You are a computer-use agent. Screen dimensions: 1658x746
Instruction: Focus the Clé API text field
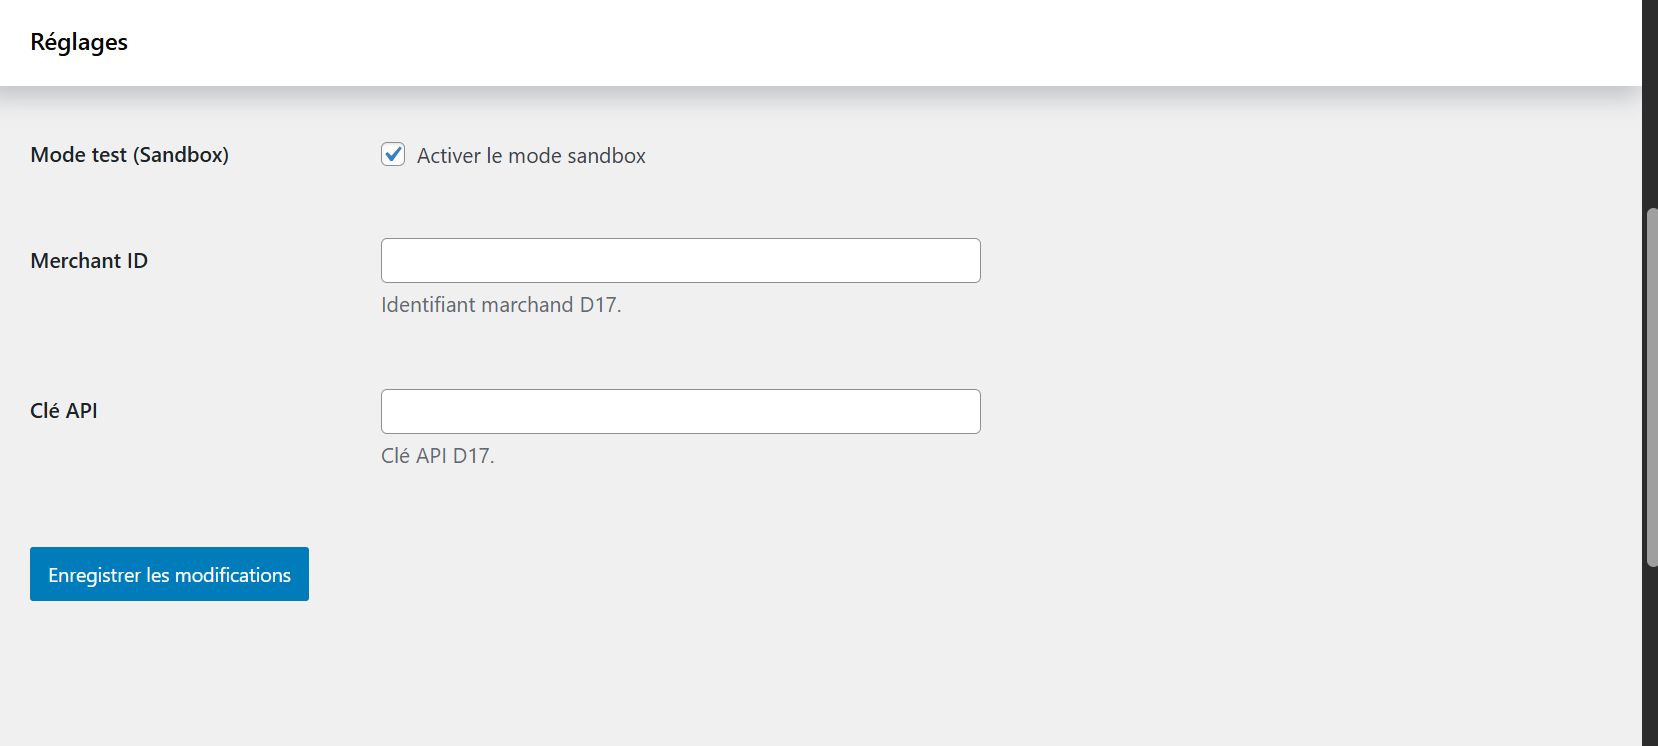[x=680, y=411]
